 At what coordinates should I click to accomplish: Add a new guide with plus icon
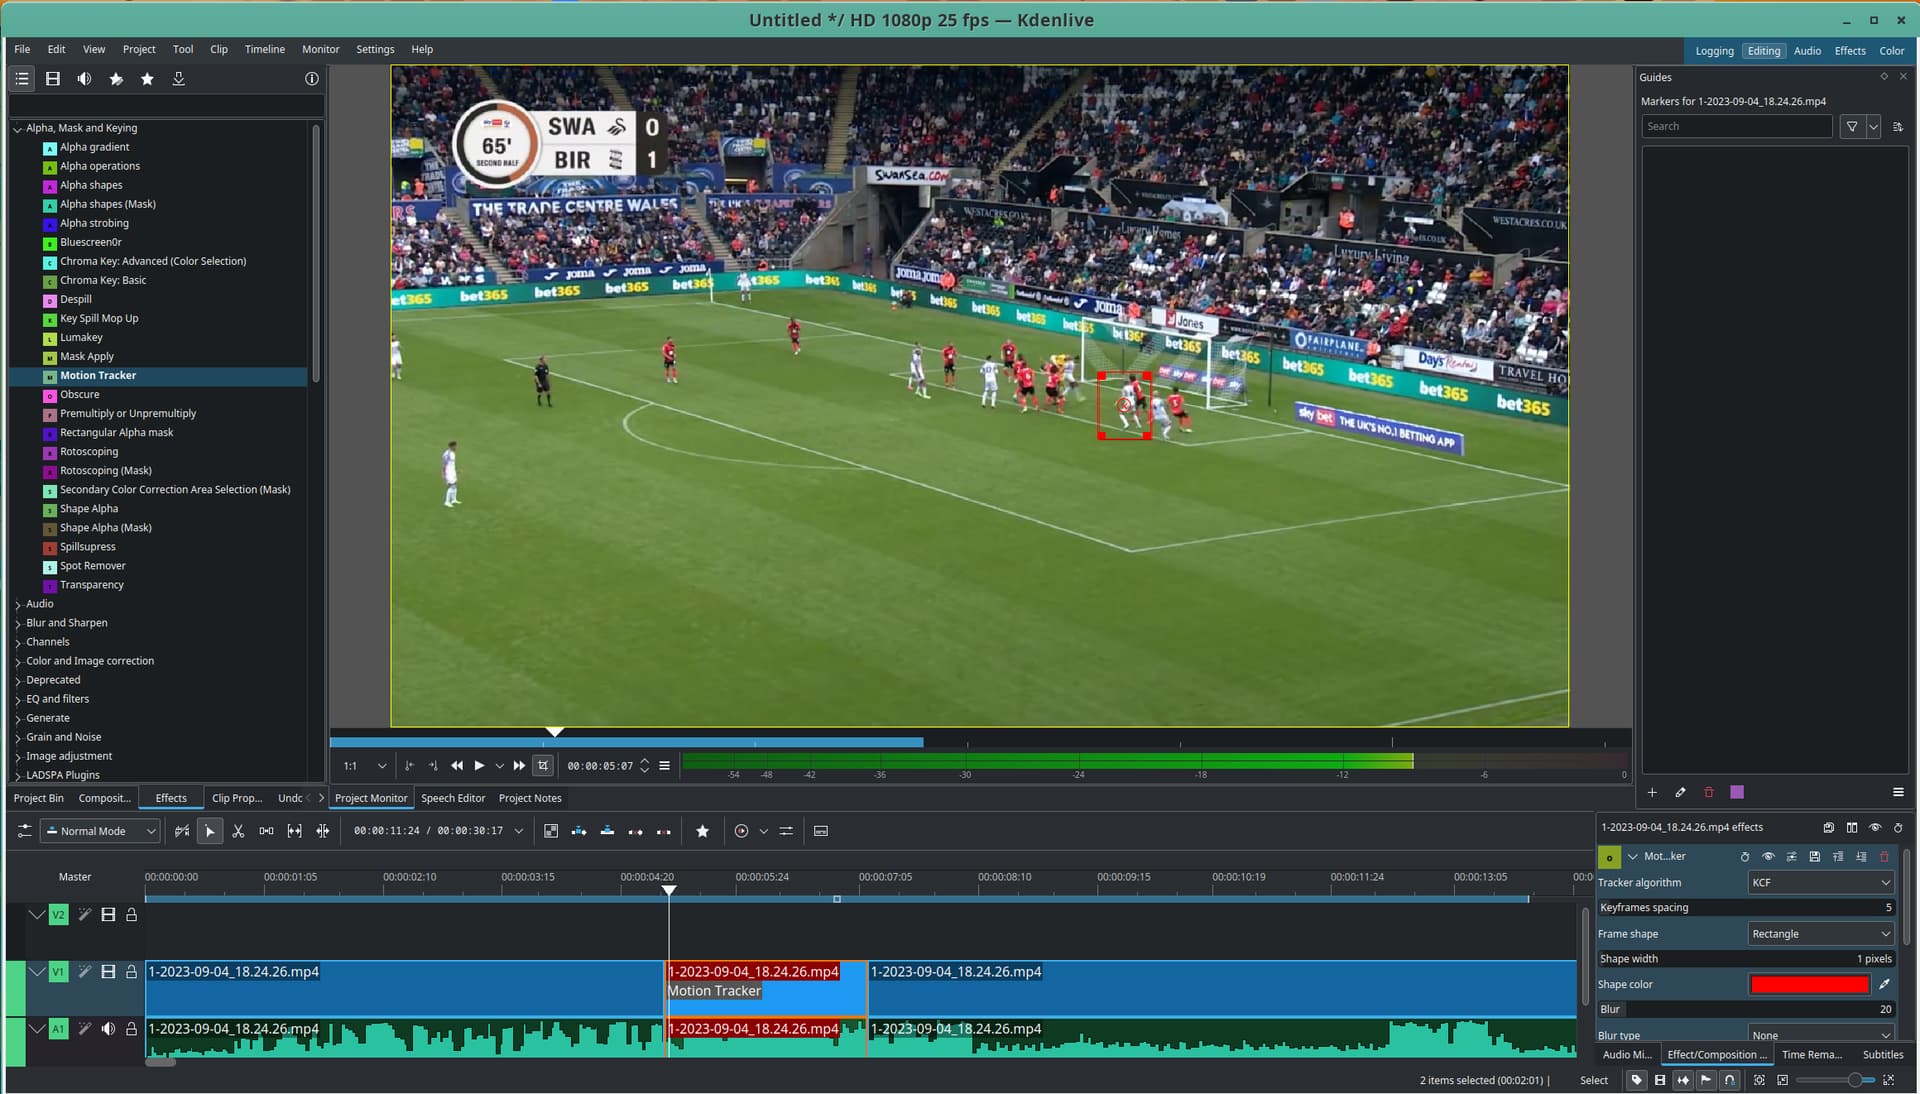(1652, 792)
